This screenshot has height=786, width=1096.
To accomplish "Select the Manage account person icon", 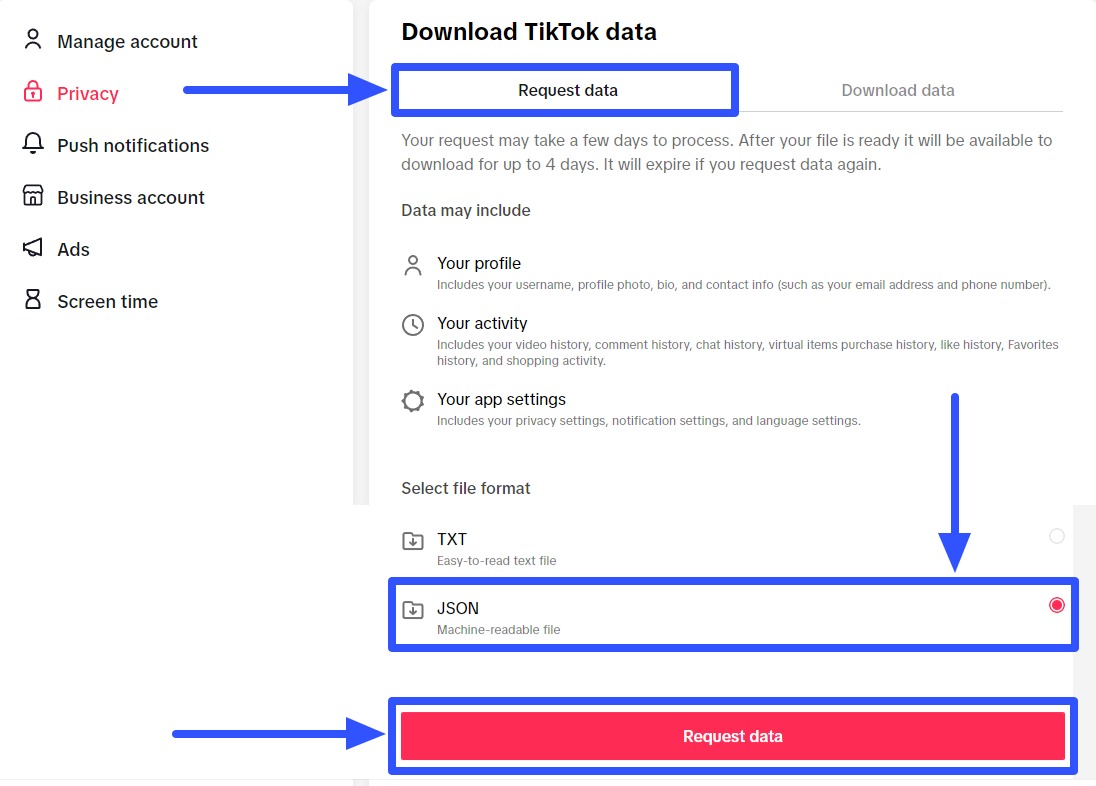I will pyautogui.click(x=33, y=40).
